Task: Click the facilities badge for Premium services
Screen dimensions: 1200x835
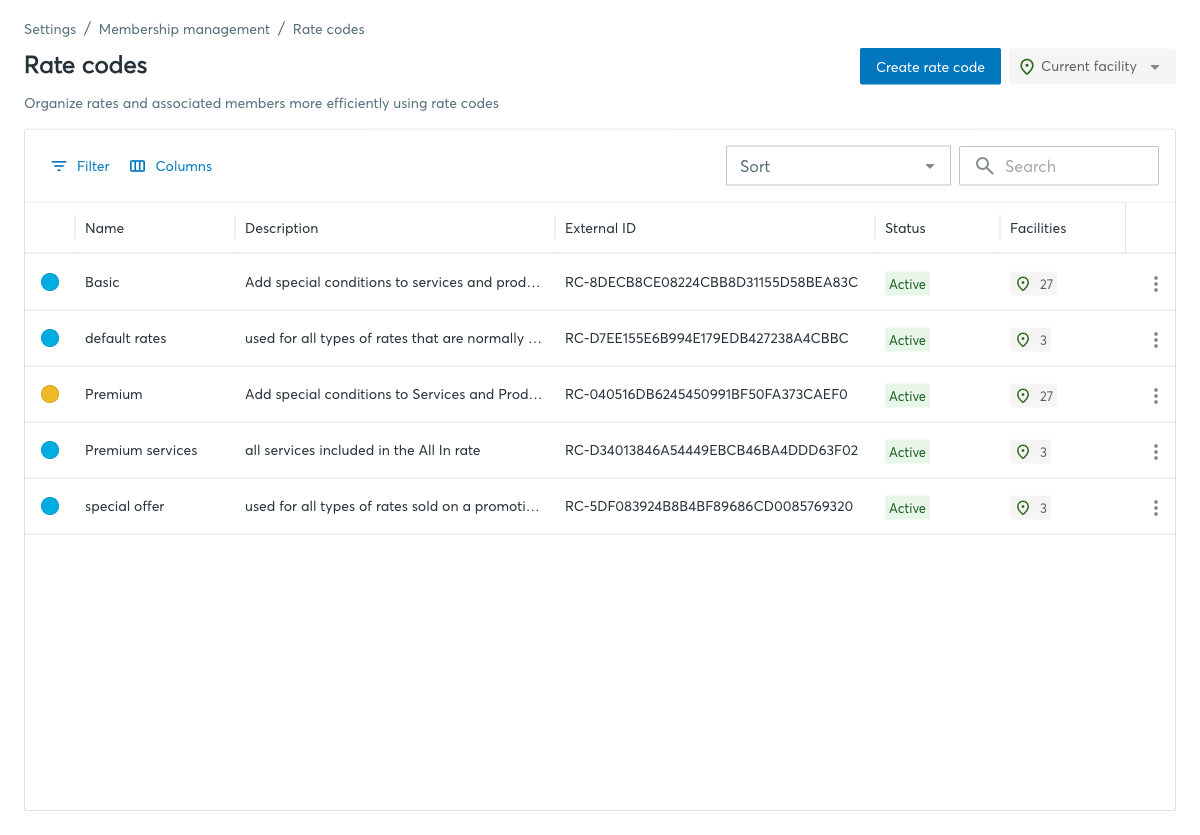Action: (1030, 452)
